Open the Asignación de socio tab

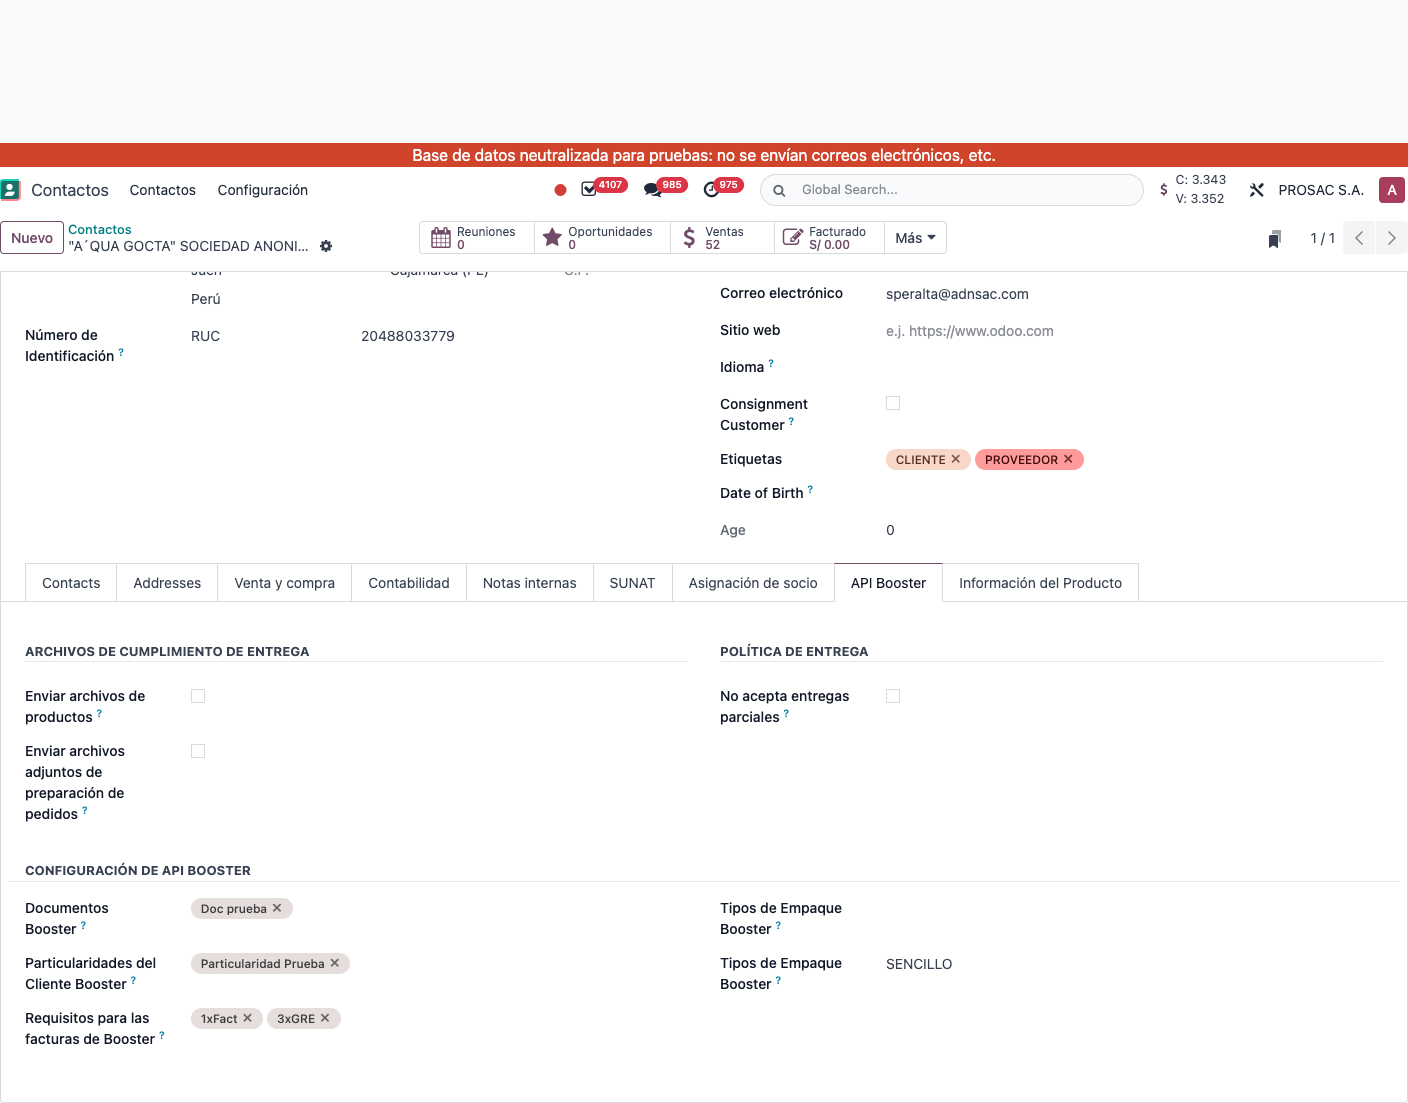(753, 583)
